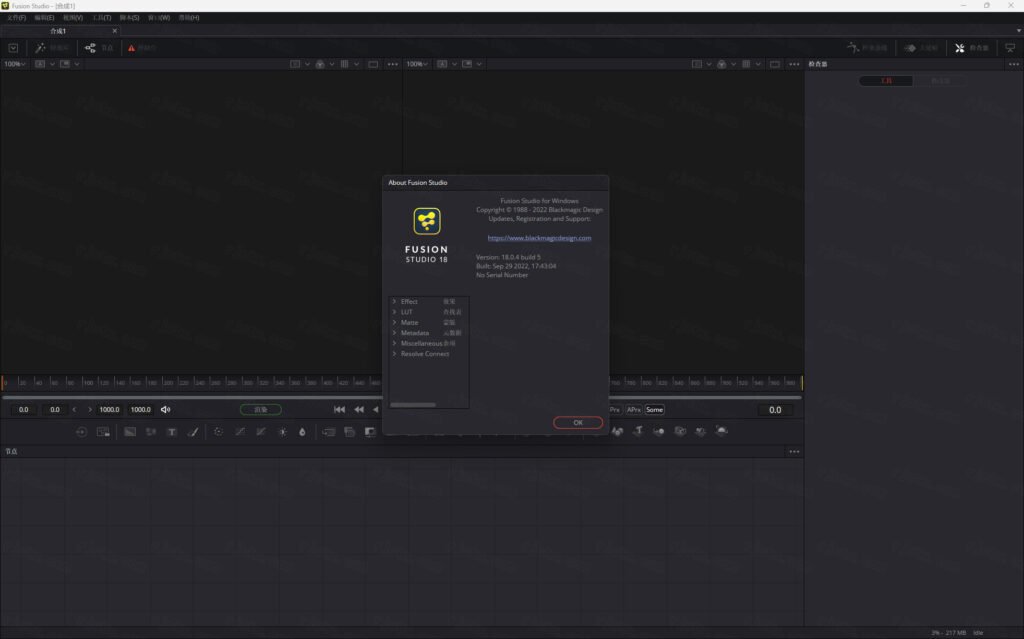Image resolution: width=1024 pixels, height=639 pixels.
Task: Open the Edit (E) menu
Action: (x=44, y=18)
